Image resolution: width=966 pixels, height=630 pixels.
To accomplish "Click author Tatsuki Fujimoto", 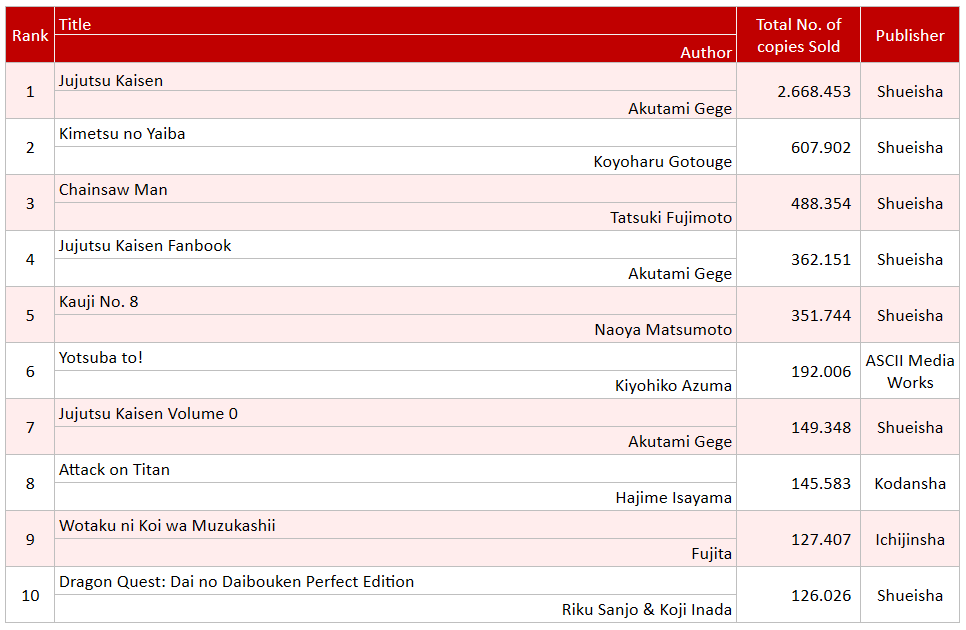I will (x=671, y=218).
